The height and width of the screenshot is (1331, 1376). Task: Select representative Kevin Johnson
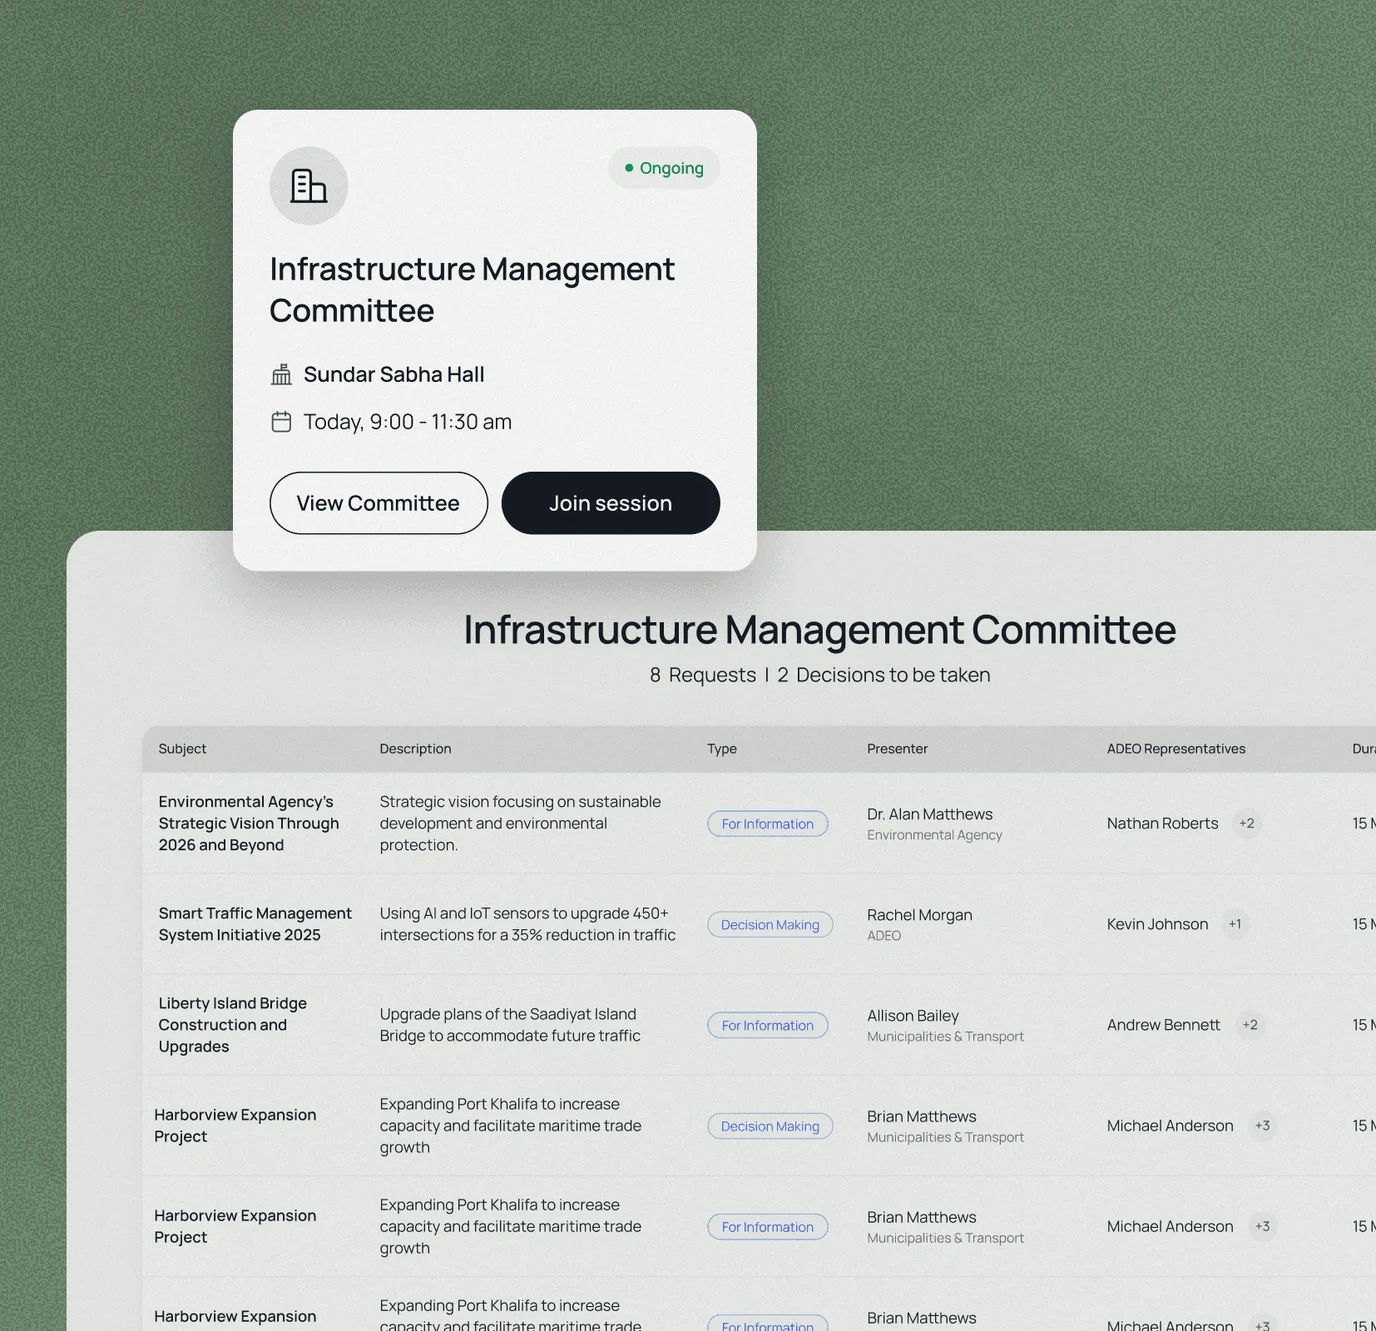[x=1157, y=924]
